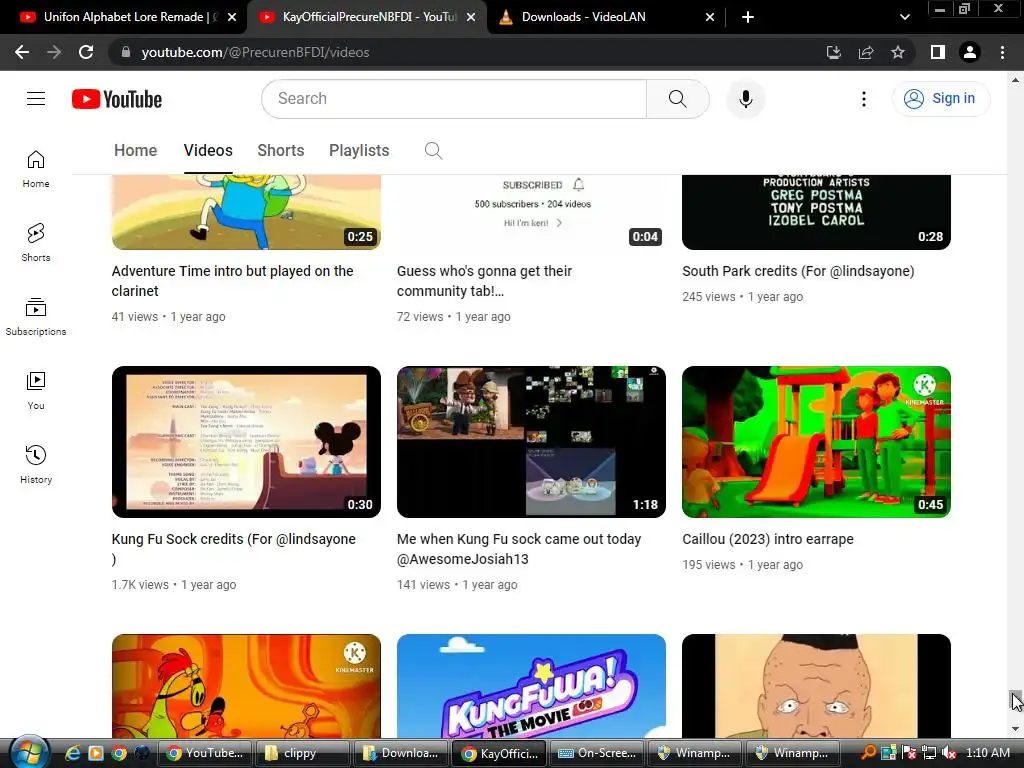Expand the tab search dropdown arrow
The width and height of the screenshot is (1024, 768).
click(904, 18)
